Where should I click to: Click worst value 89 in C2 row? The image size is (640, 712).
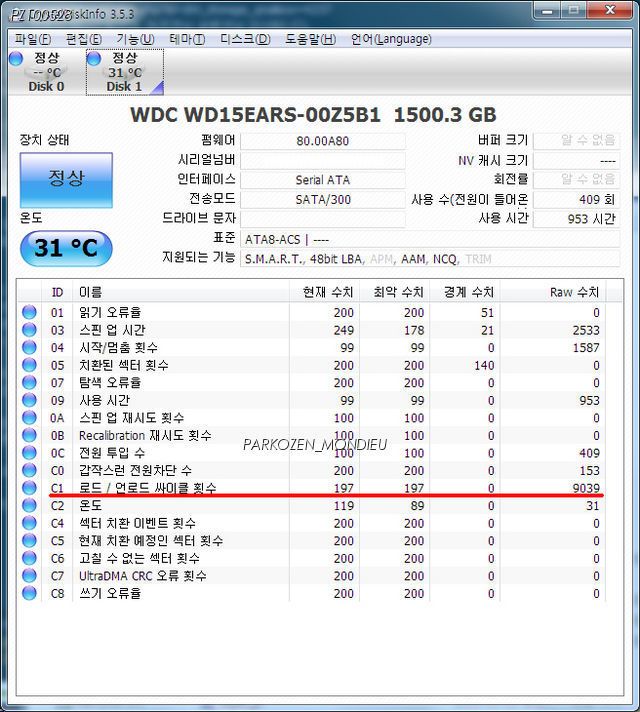(x=417, y=505)
